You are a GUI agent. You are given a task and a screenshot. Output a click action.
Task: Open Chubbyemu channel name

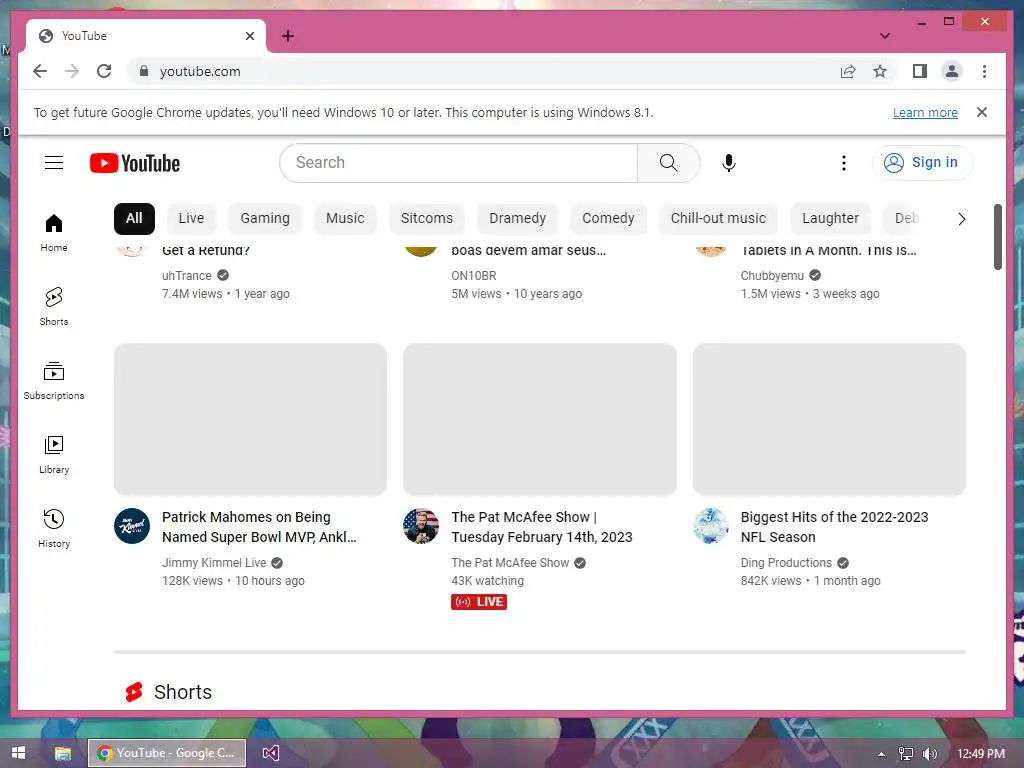772,276
